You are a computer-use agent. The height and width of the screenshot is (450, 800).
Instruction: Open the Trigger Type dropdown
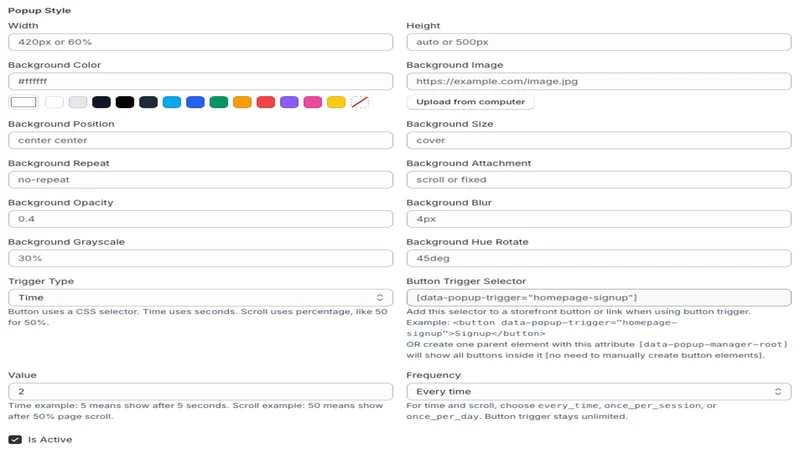(x=201, y=297)
